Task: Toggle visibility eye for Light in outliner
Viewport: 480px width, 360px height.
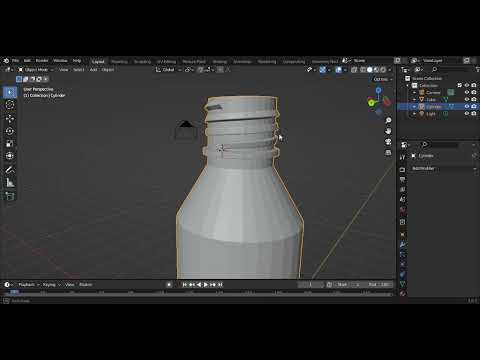Action: (x=467, y=113)
